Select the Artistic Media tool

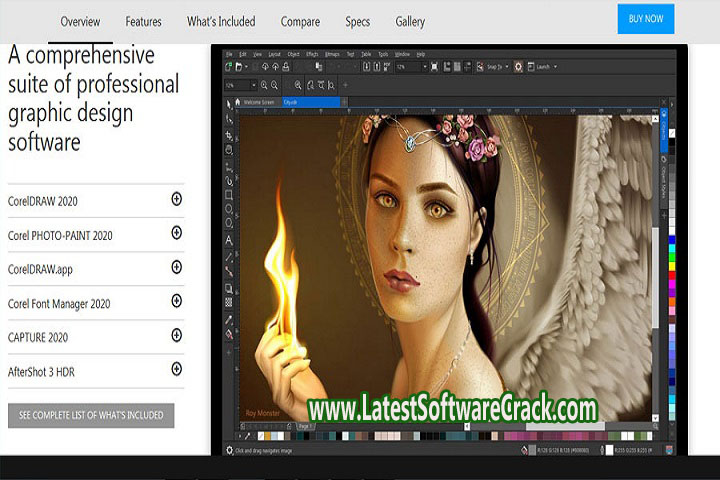[229, 181]
